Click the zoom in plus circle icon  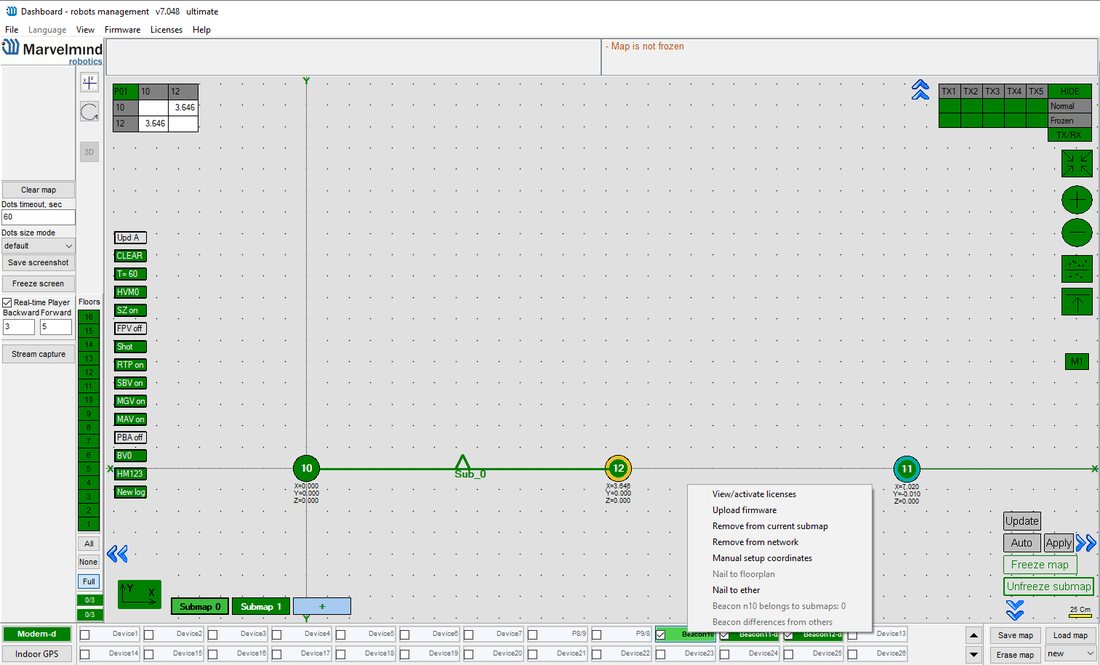(x=1076, y=200)
